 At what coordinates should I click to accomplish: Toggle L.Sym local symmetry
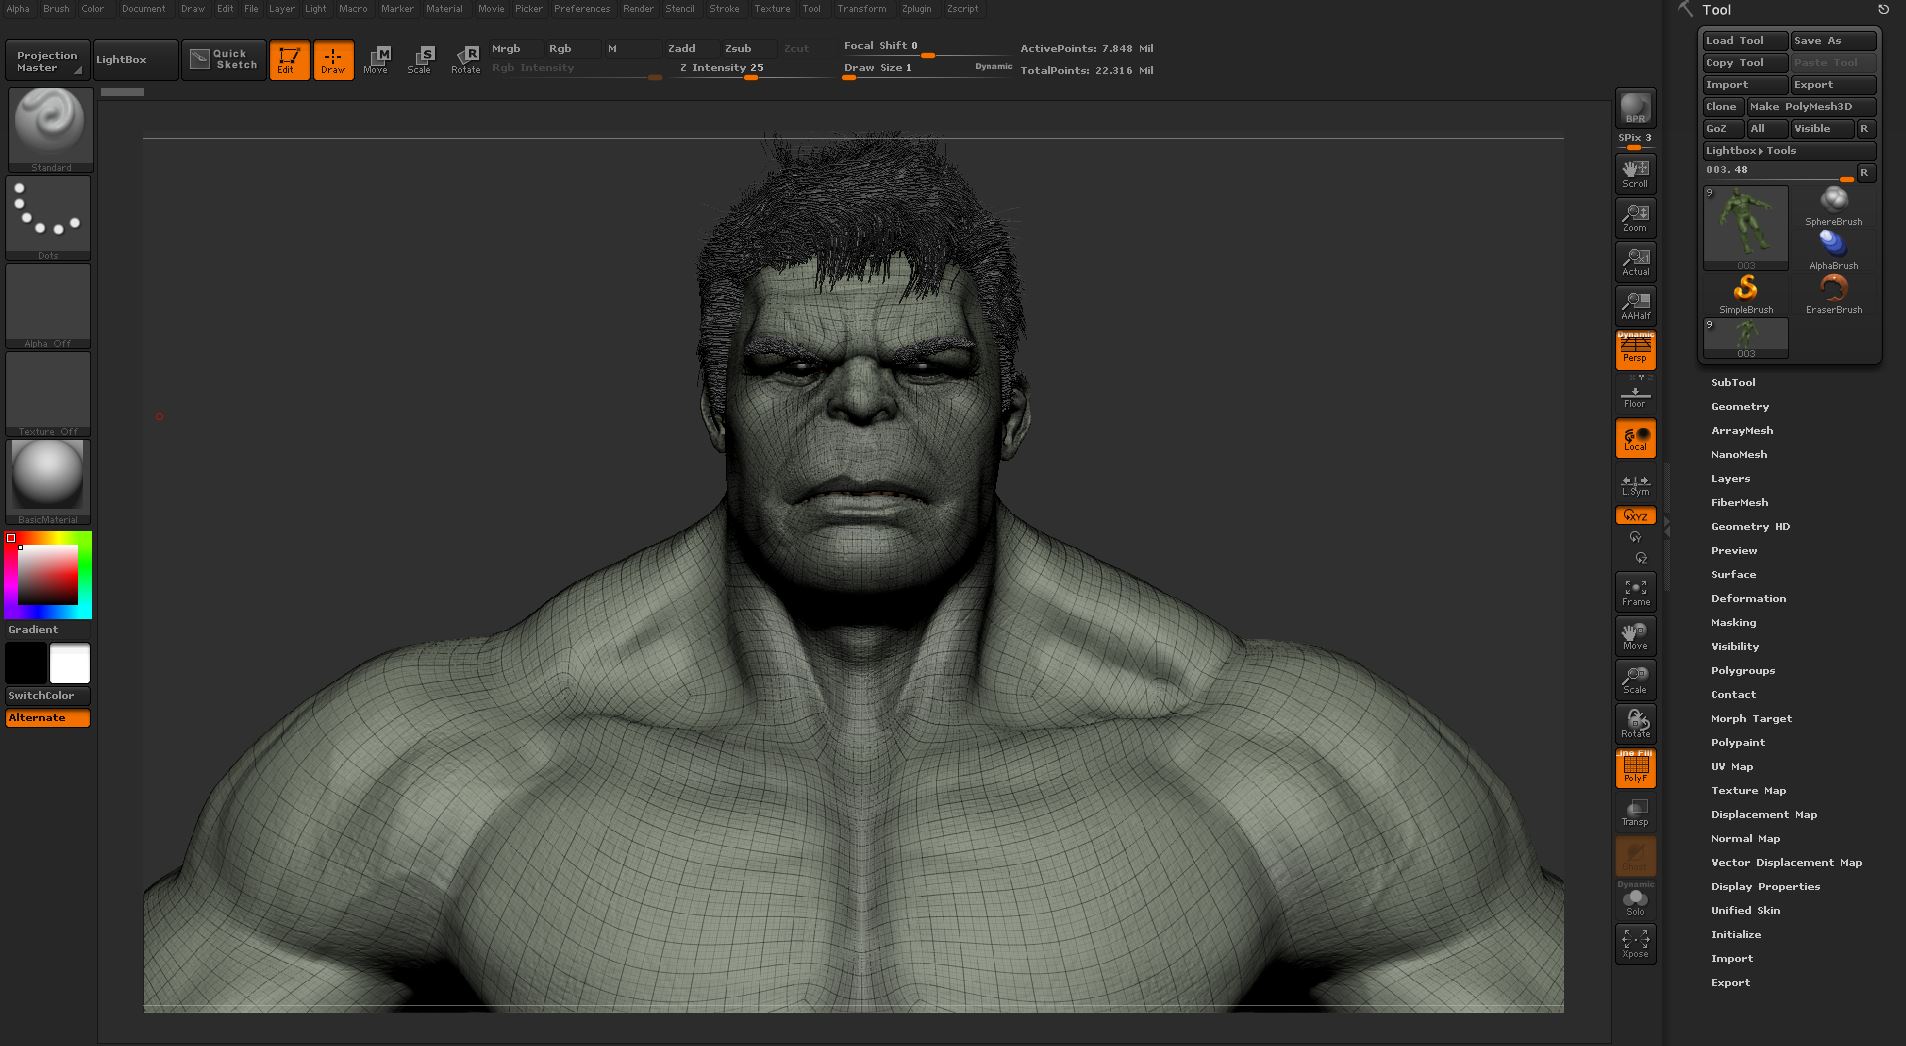coord(1635,485)
